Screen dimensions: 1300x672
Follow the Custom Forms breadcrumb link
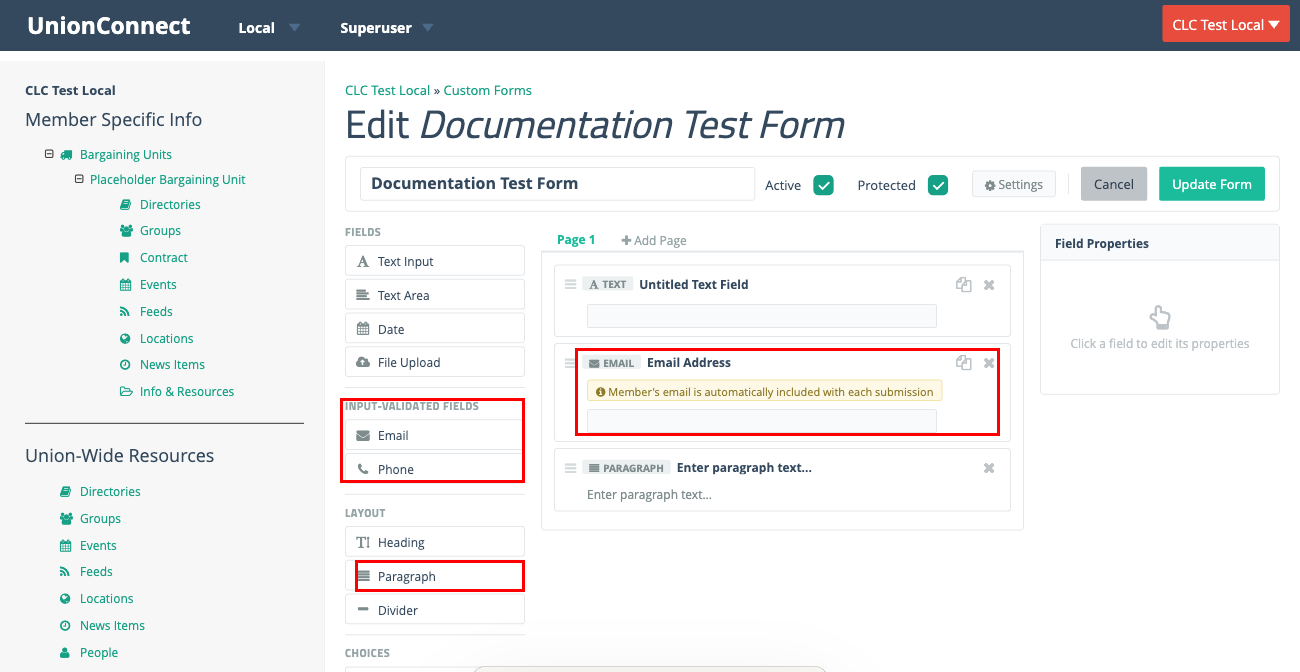[487, 89]
